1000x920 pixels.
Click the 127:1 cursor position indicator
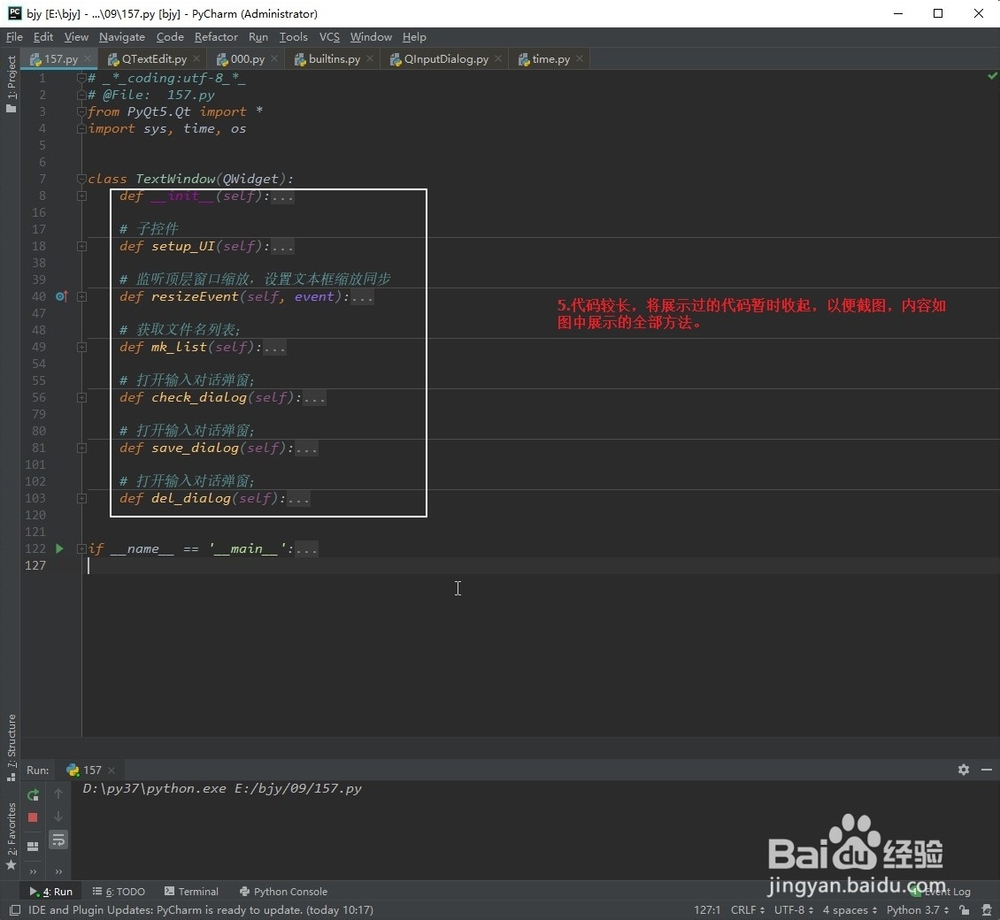[707, 910]
